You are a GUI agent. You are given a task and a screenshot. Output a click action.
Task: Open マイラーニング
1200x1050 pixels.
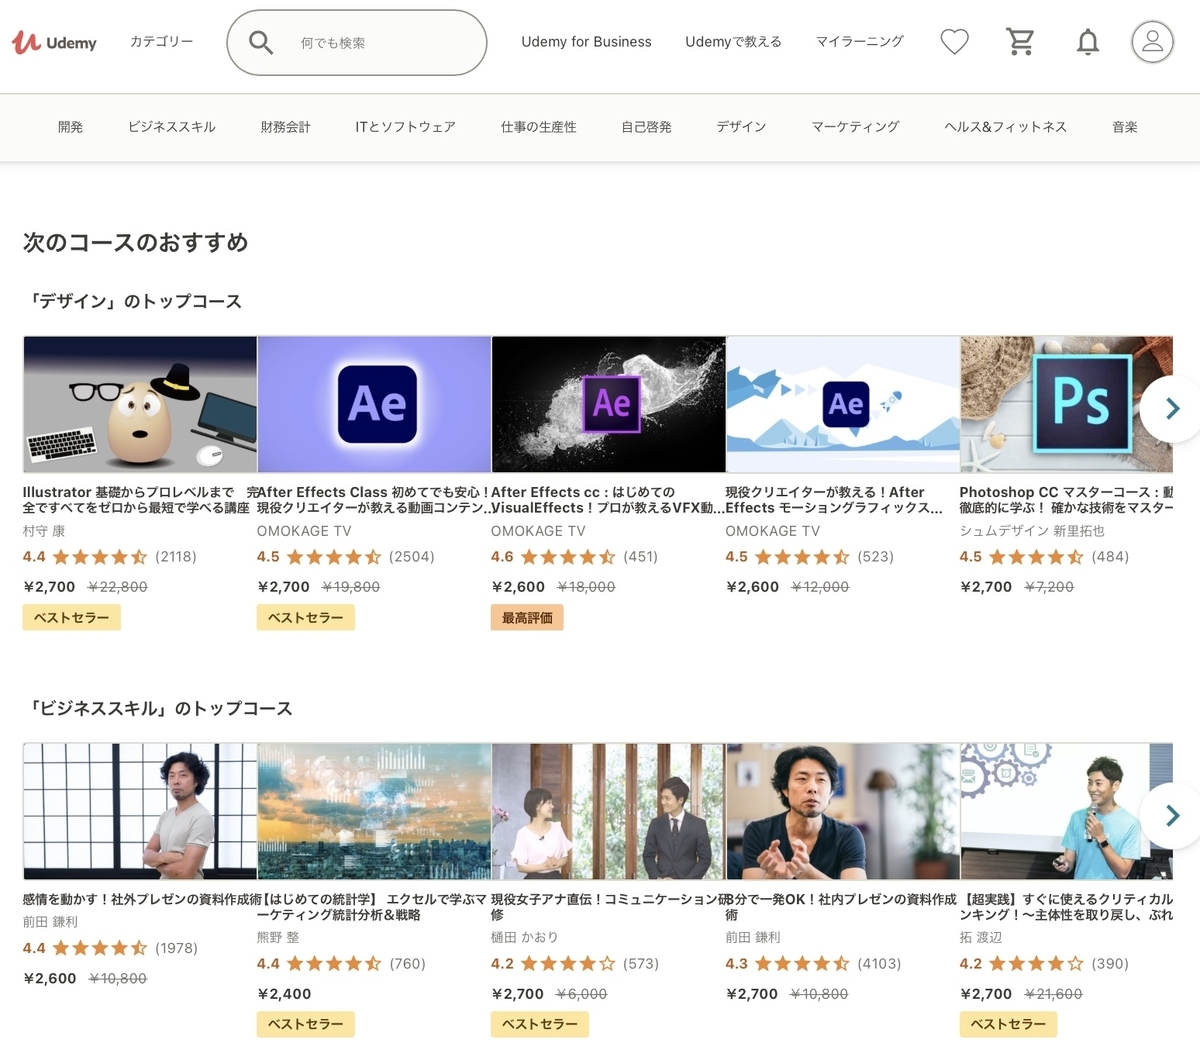860,42
